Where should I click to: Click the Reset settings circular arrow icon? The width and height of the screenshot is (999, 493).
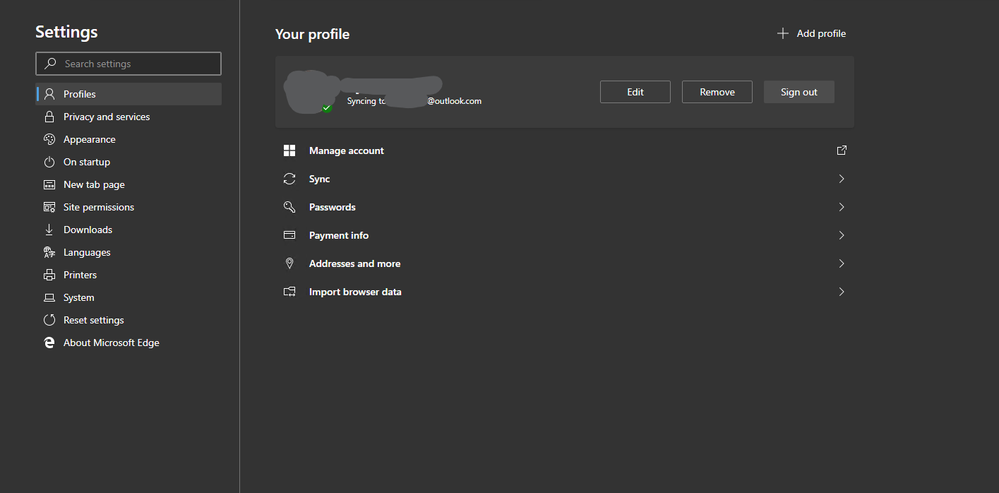[x=49, y=320]
